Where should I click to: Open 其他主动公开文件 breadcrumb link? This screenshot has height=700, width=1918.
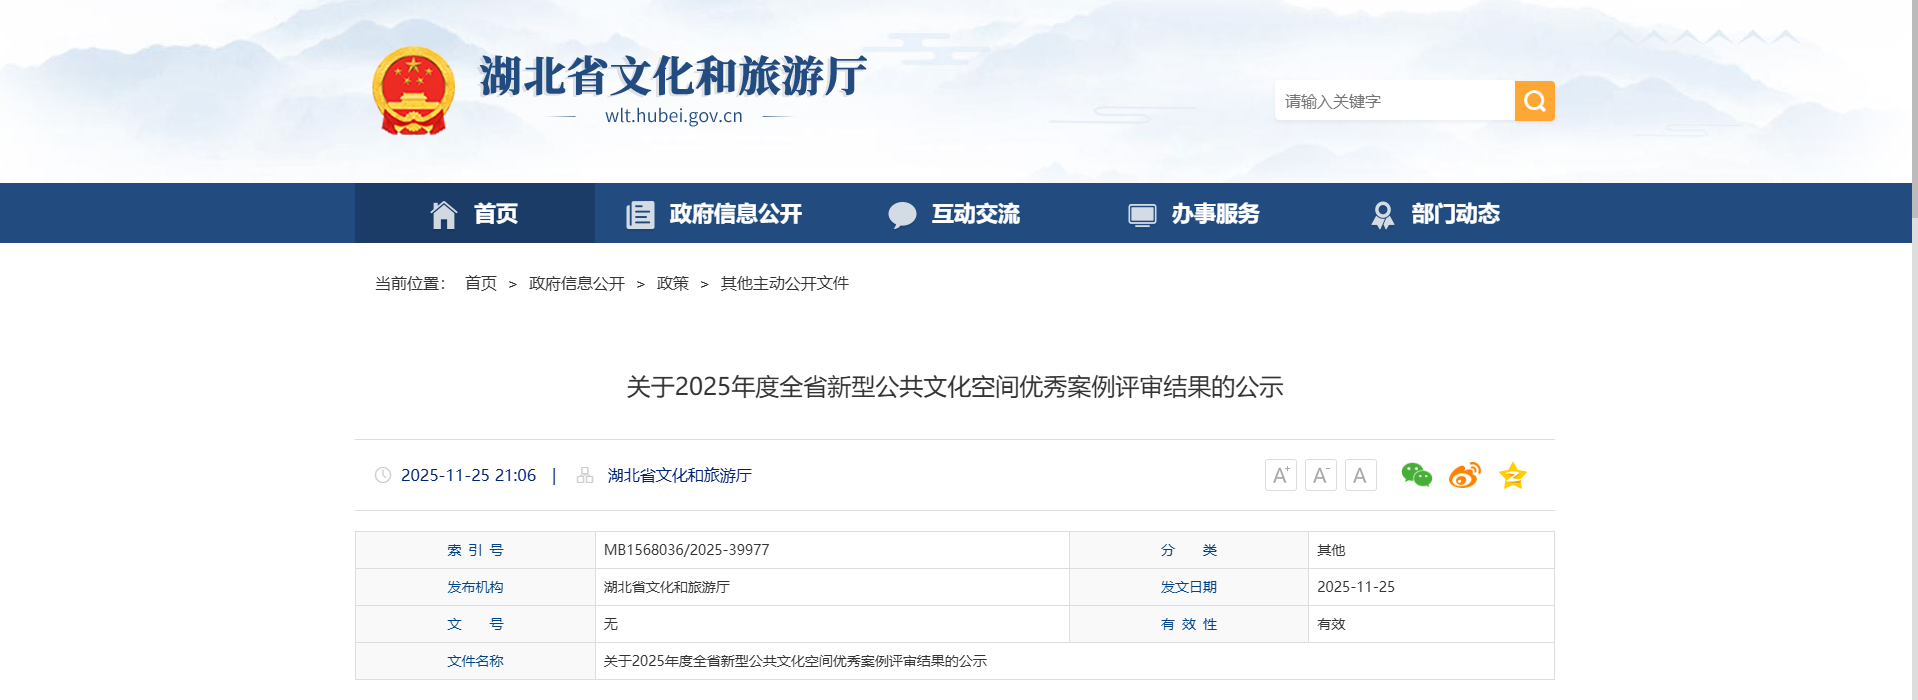click(x=784, y=284)
